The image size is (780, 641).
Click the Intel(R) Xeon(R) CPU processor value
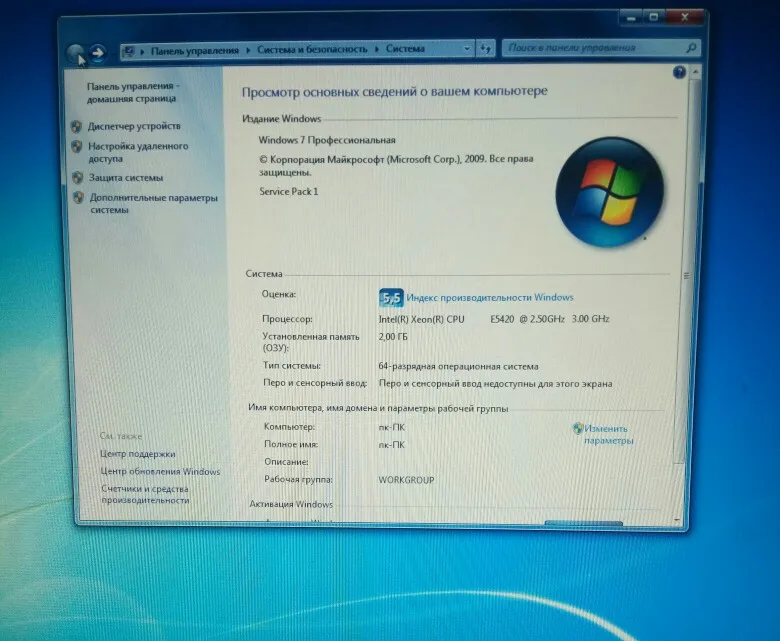(493, 319)
